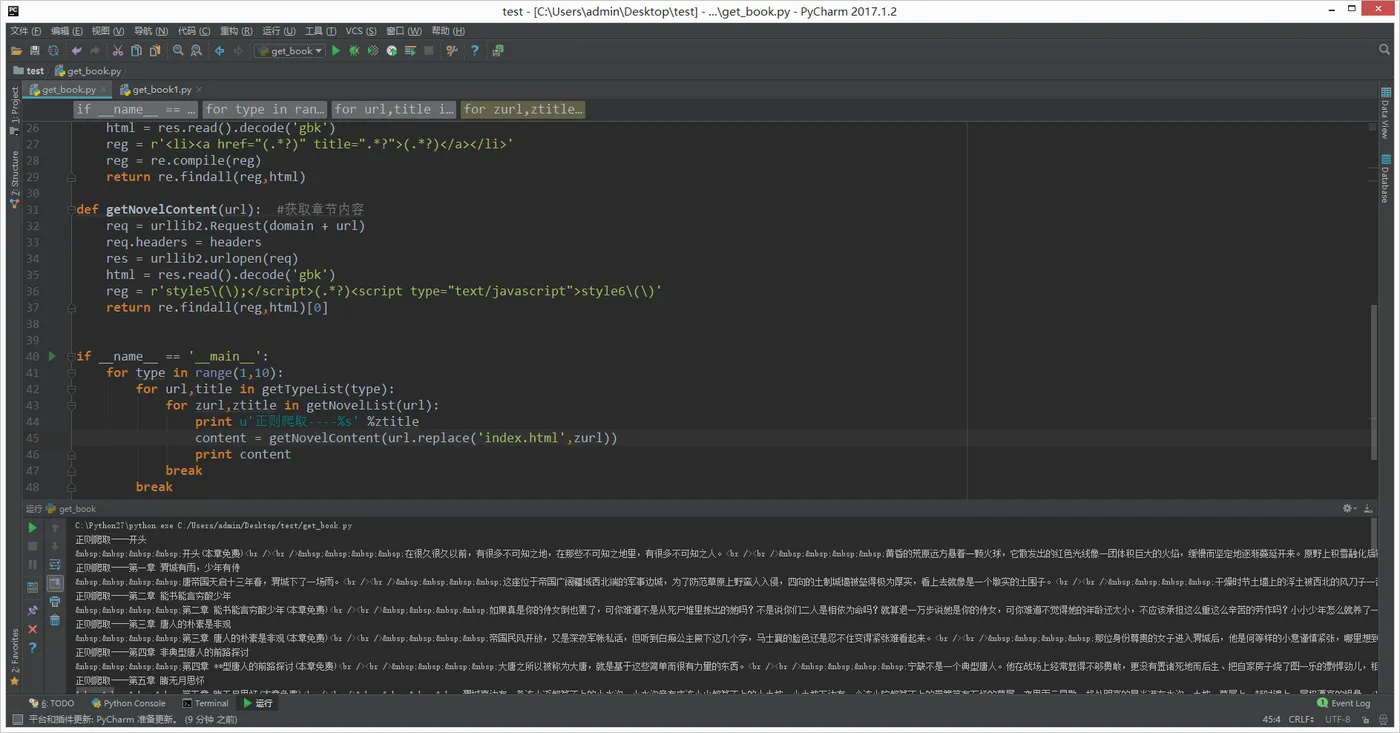Open the 重构 (R) menu
Screen dimensions: 1400x733
236,31
